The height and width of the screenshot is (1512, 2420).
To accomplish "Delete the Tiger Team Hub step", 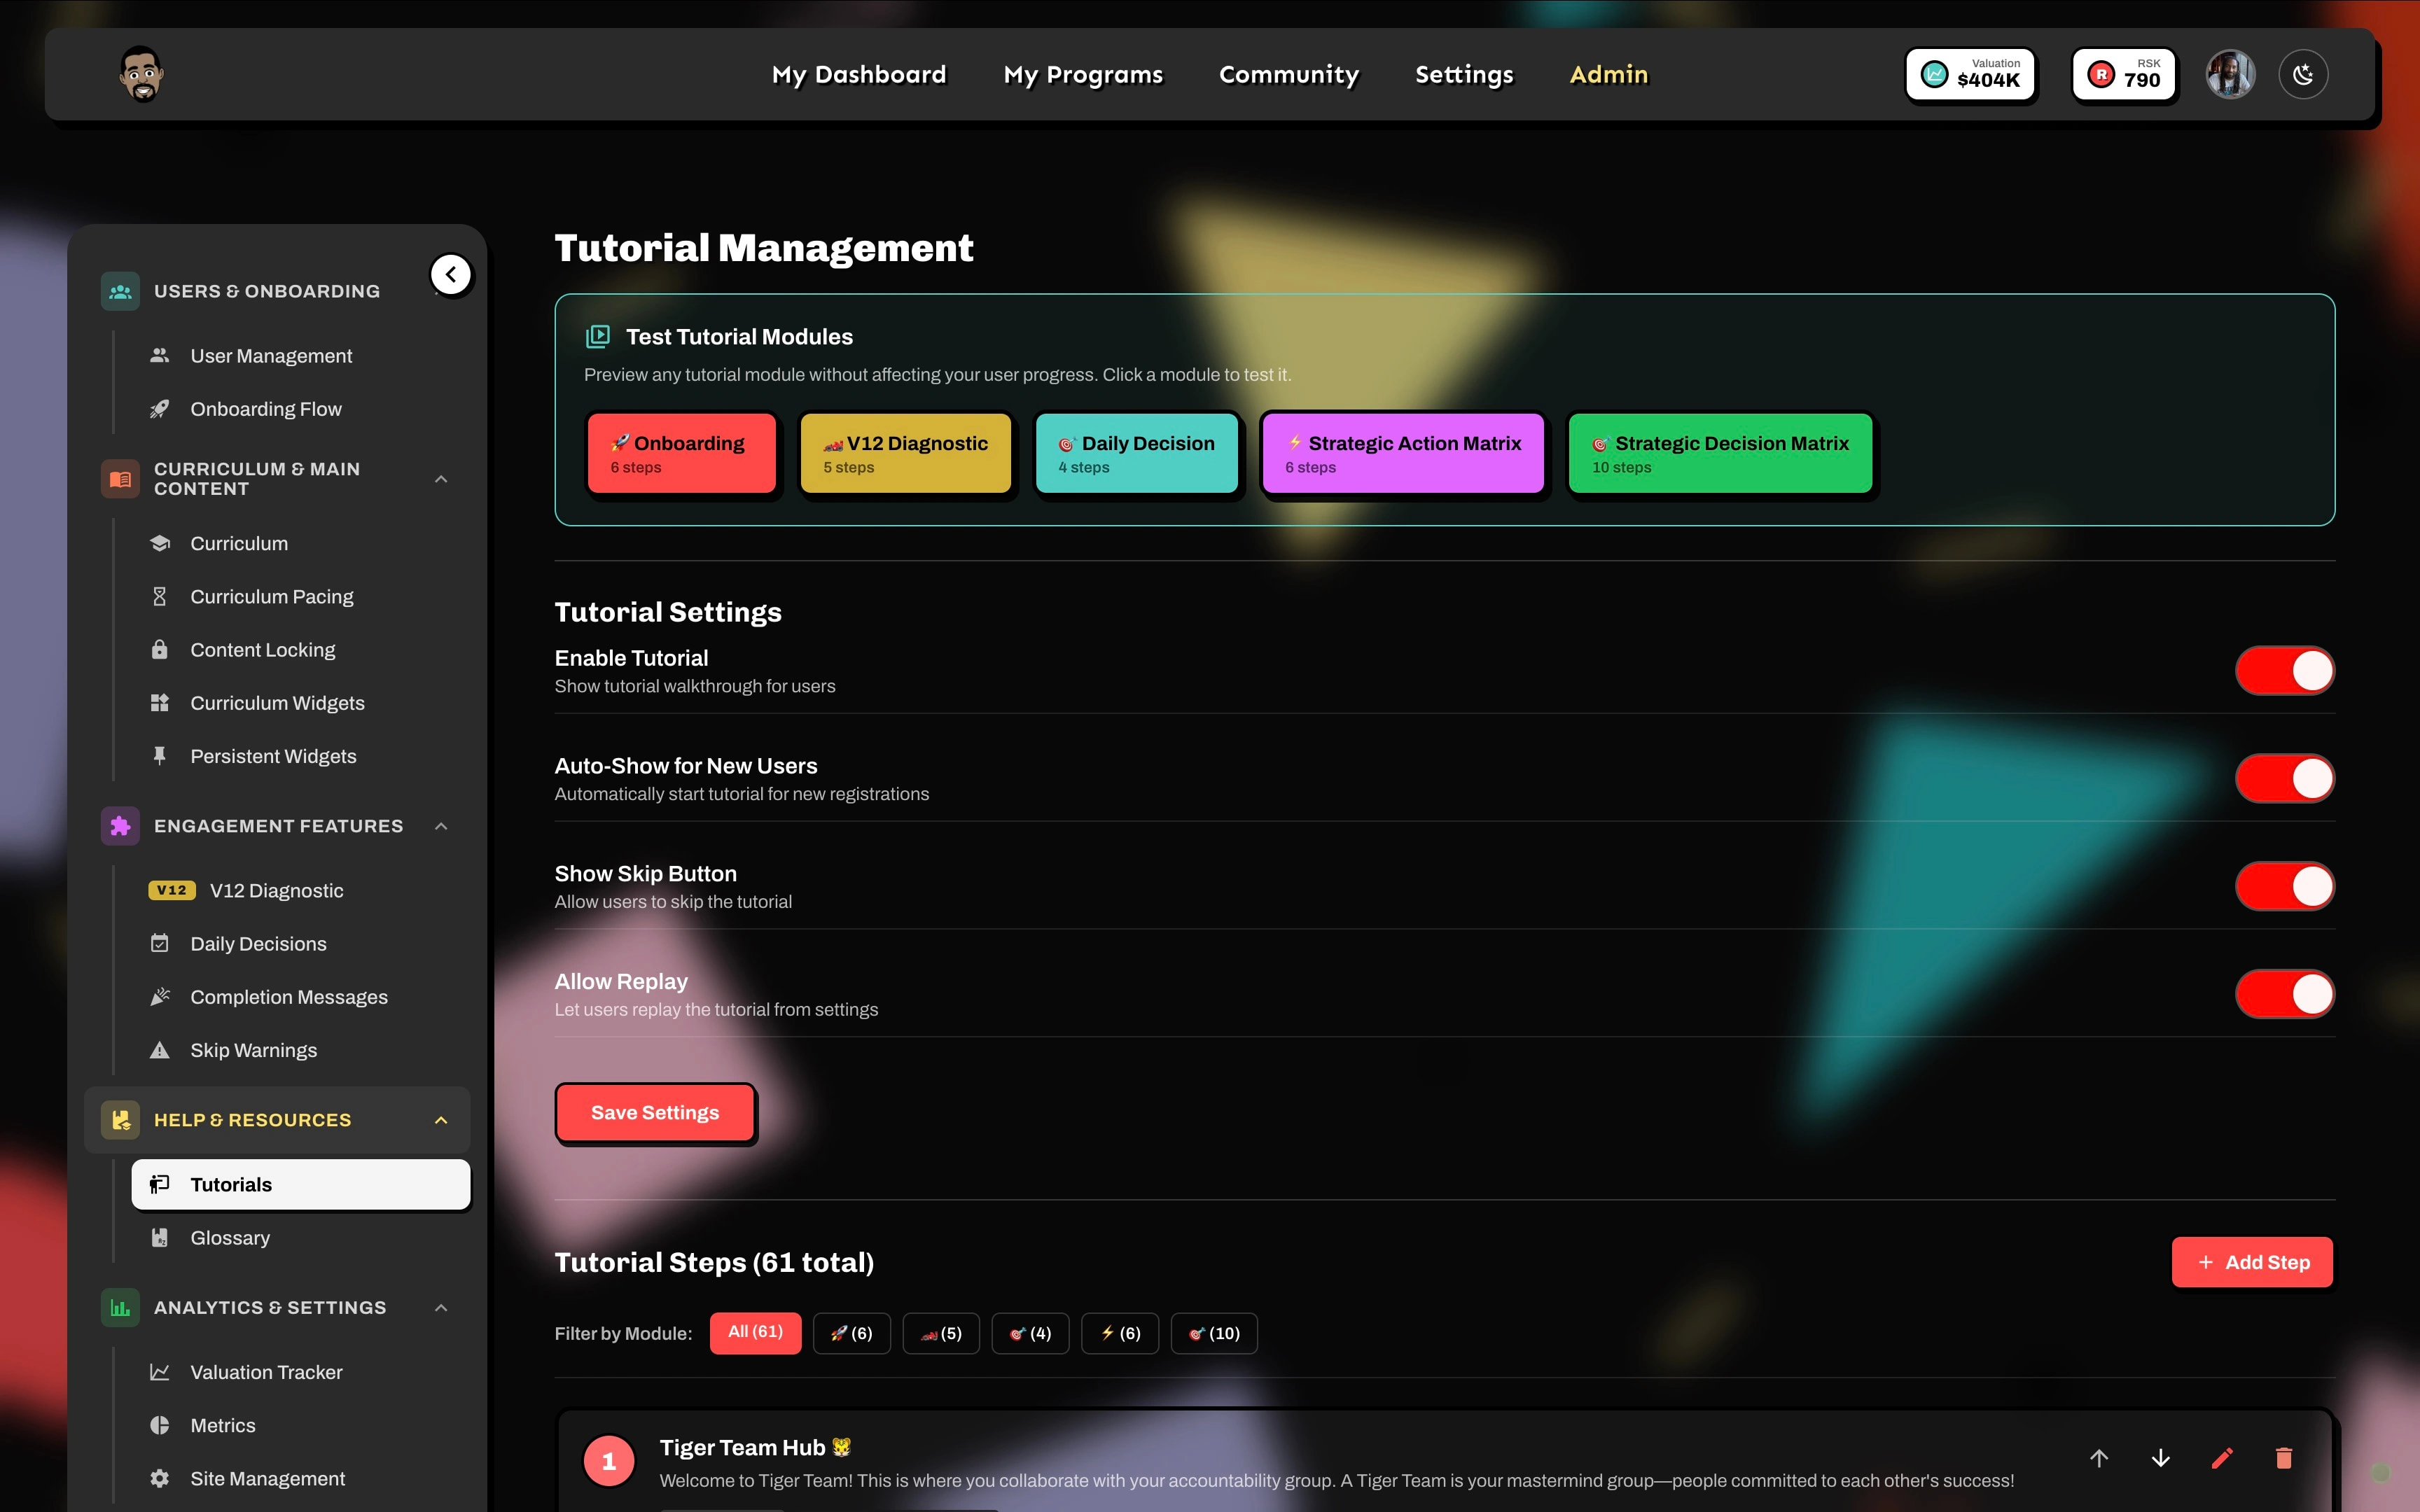I will [x=2284, y=1458].
